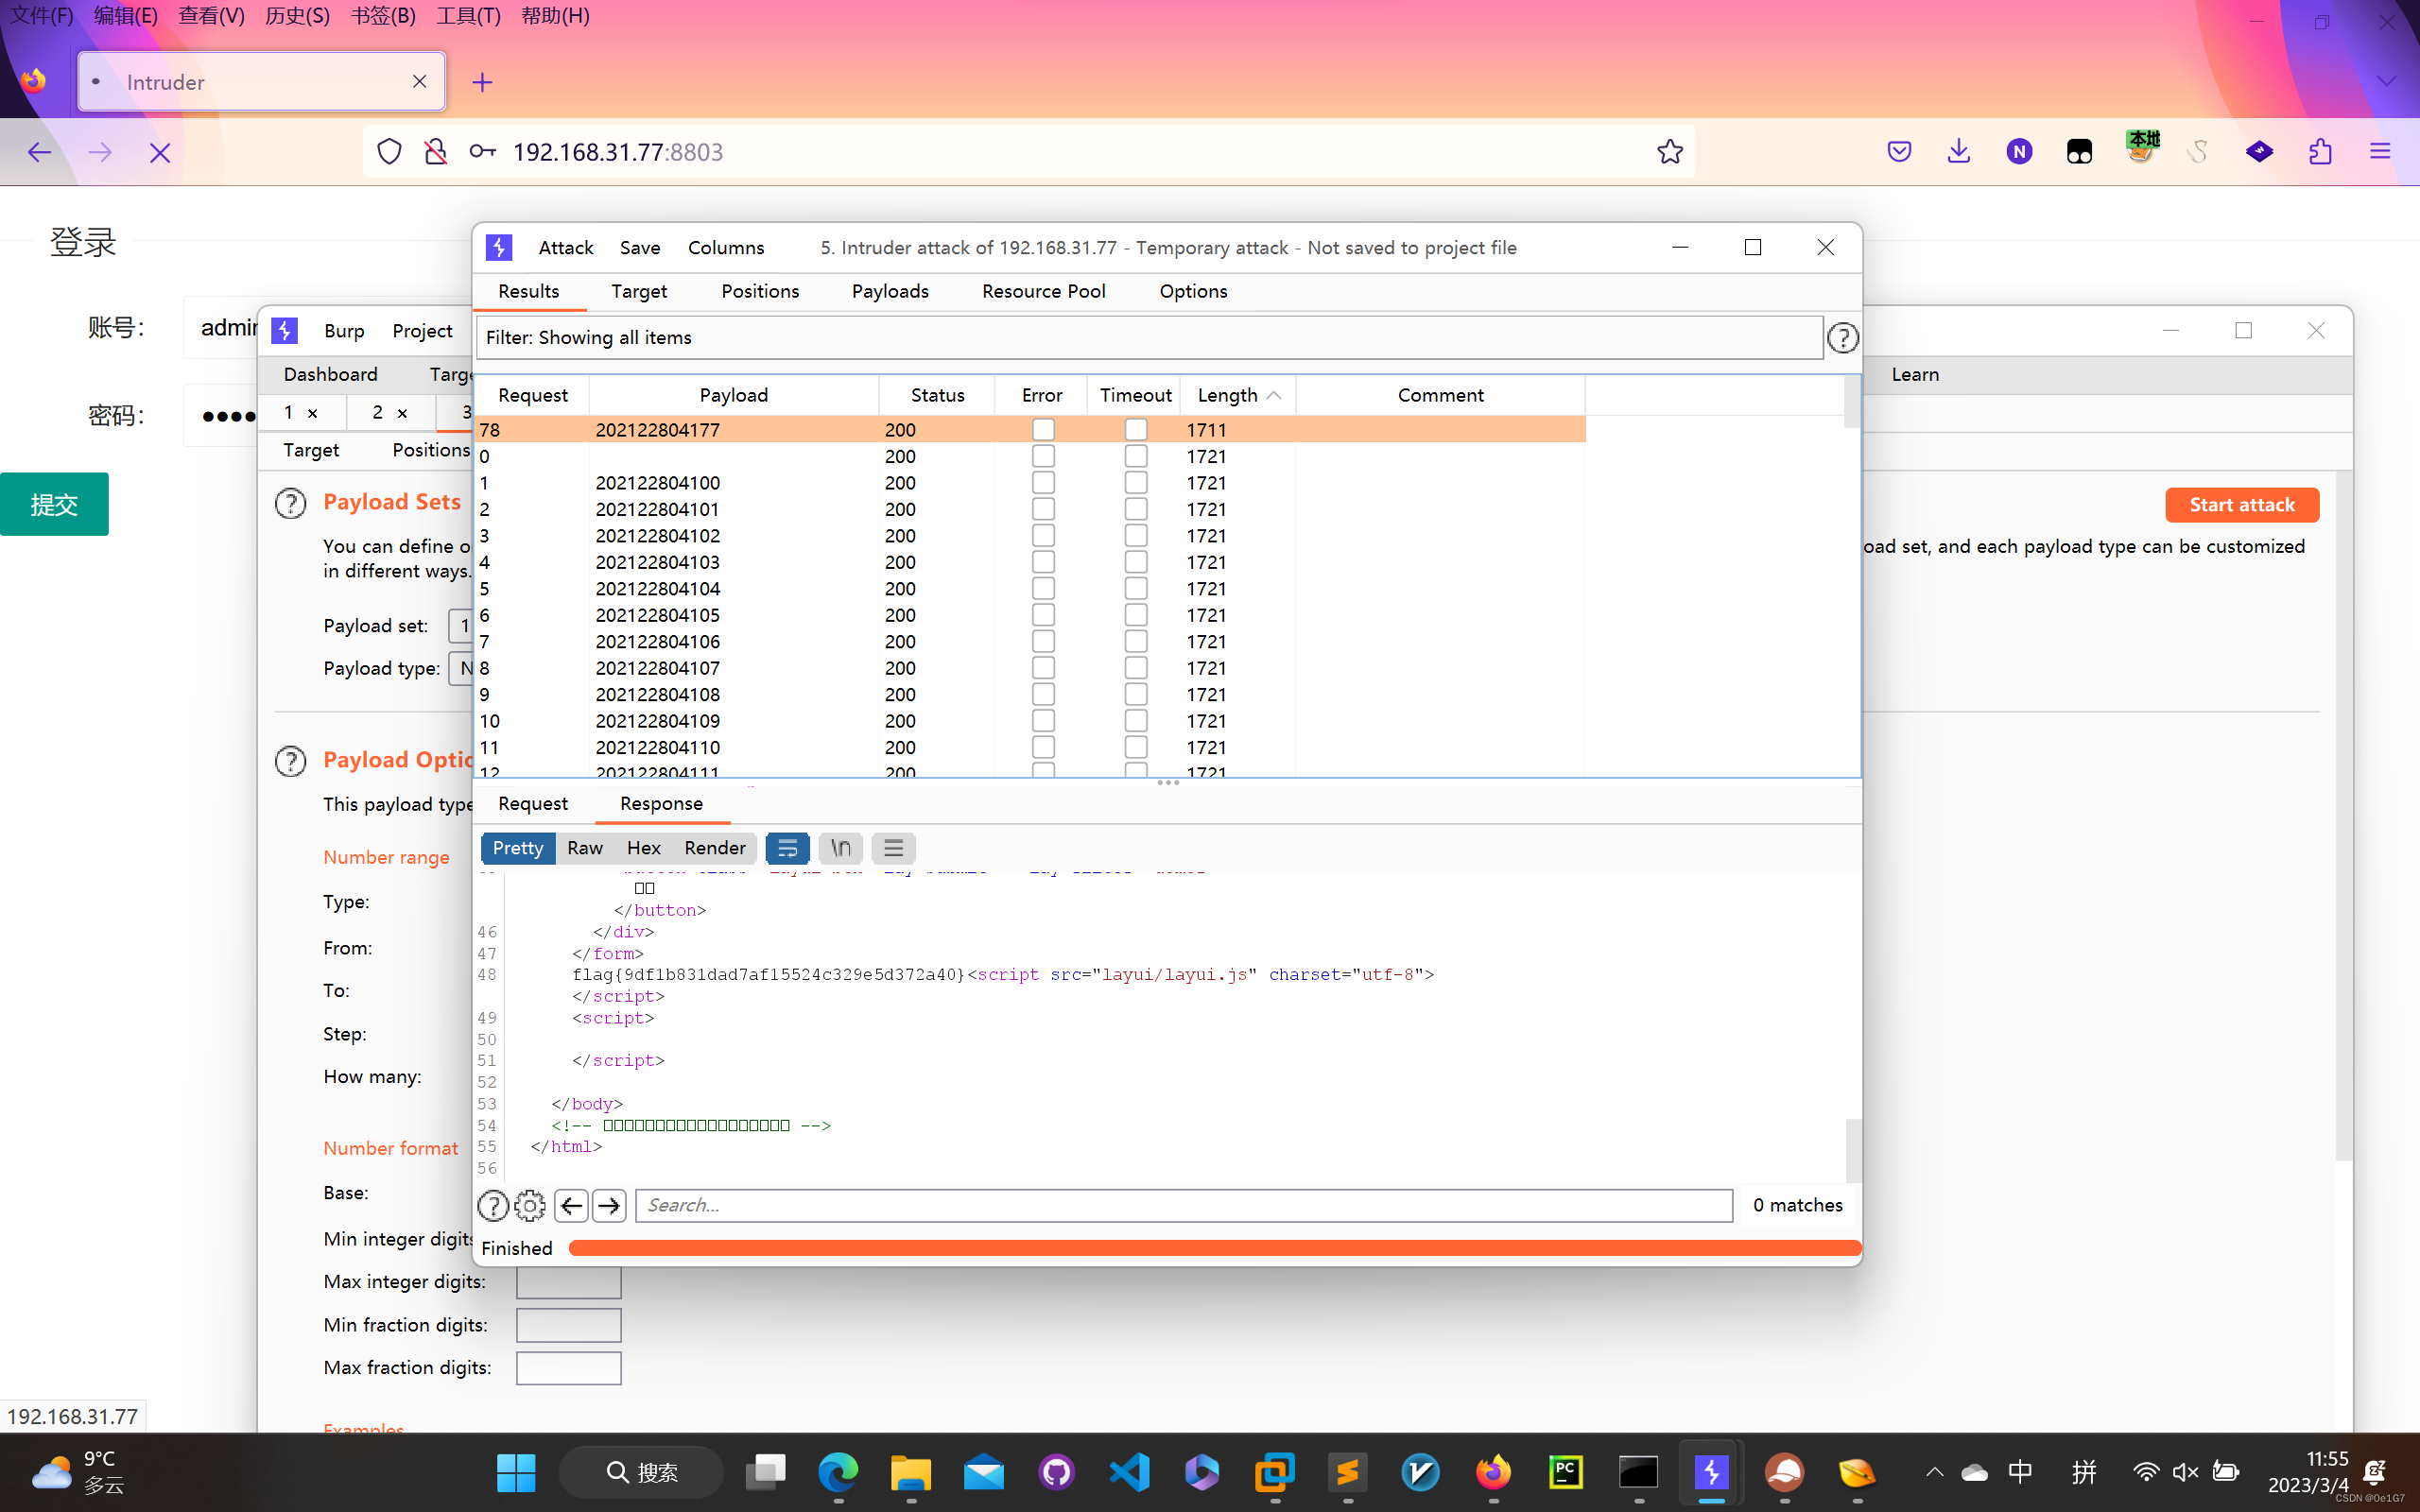Click the Max fraction digits field
The height and width of the screenshot is (1512, 2420).
point(568,1368)
